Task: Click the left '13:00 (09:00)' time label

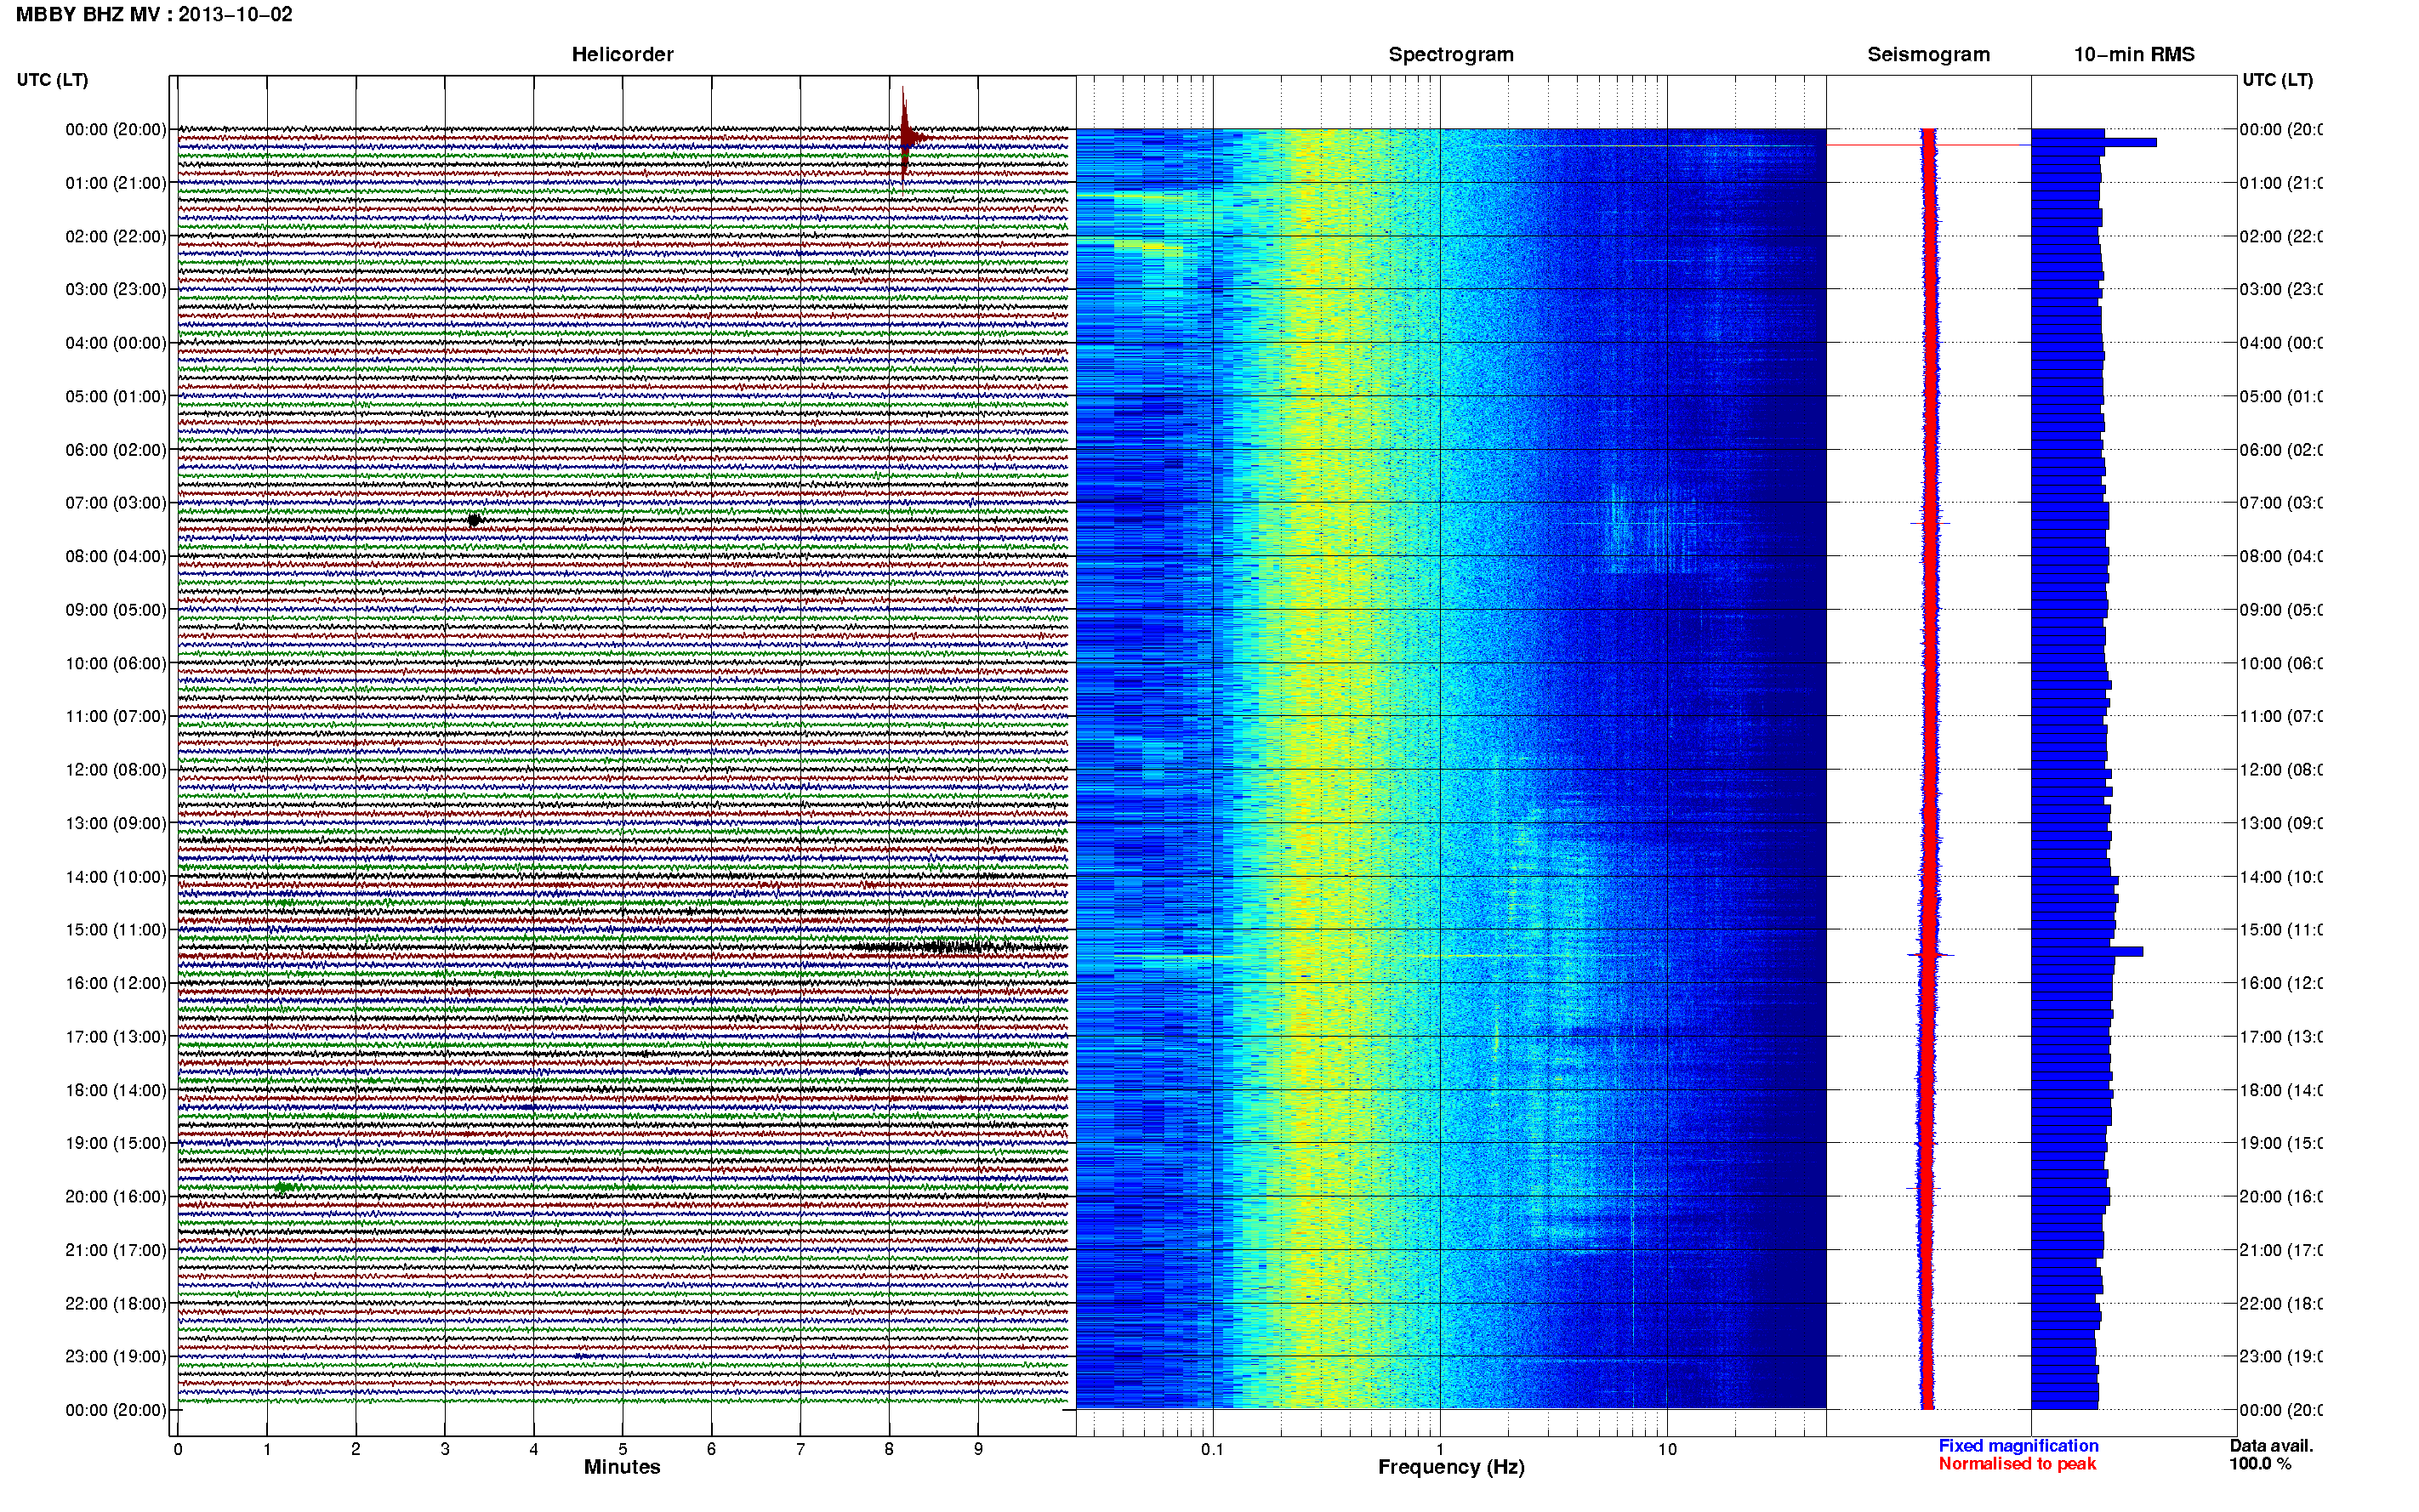Action: (116, 823)
